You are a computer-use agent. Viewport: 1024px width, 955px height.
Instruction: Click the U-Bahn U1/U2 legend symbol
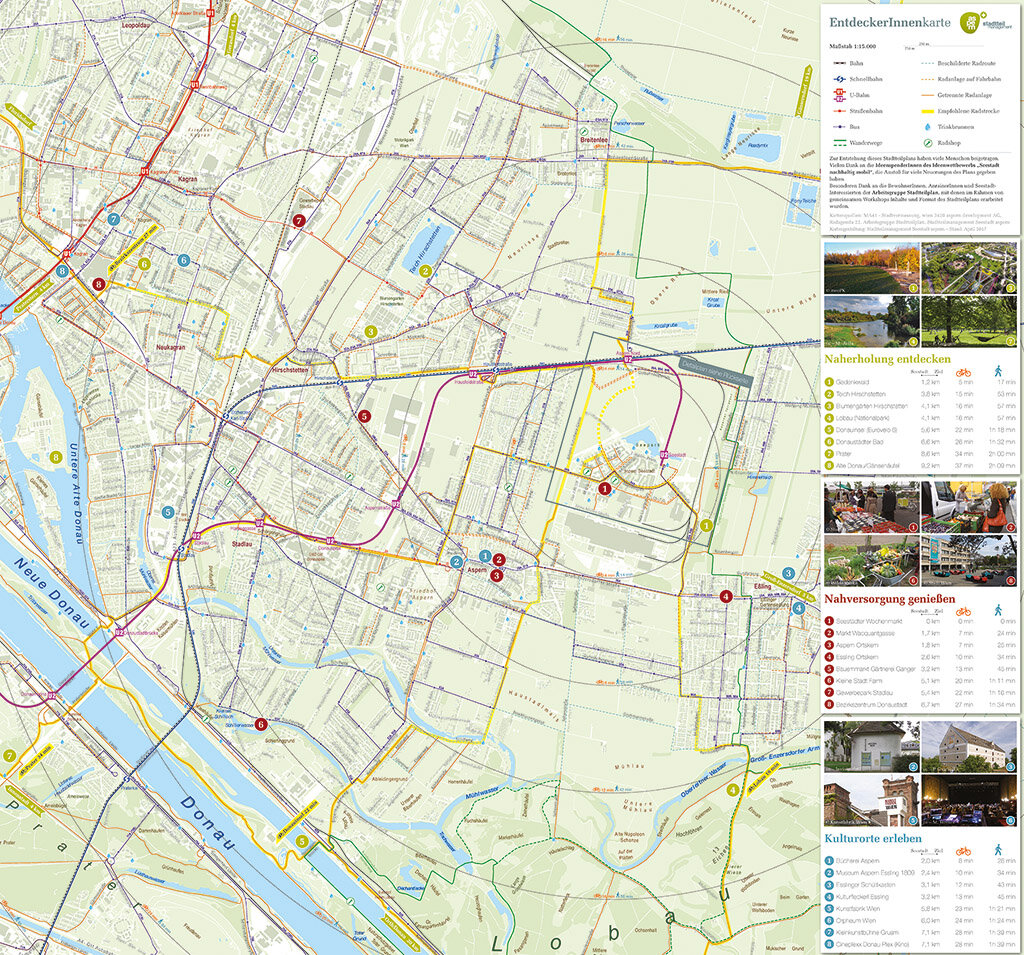tap(842, 95)
